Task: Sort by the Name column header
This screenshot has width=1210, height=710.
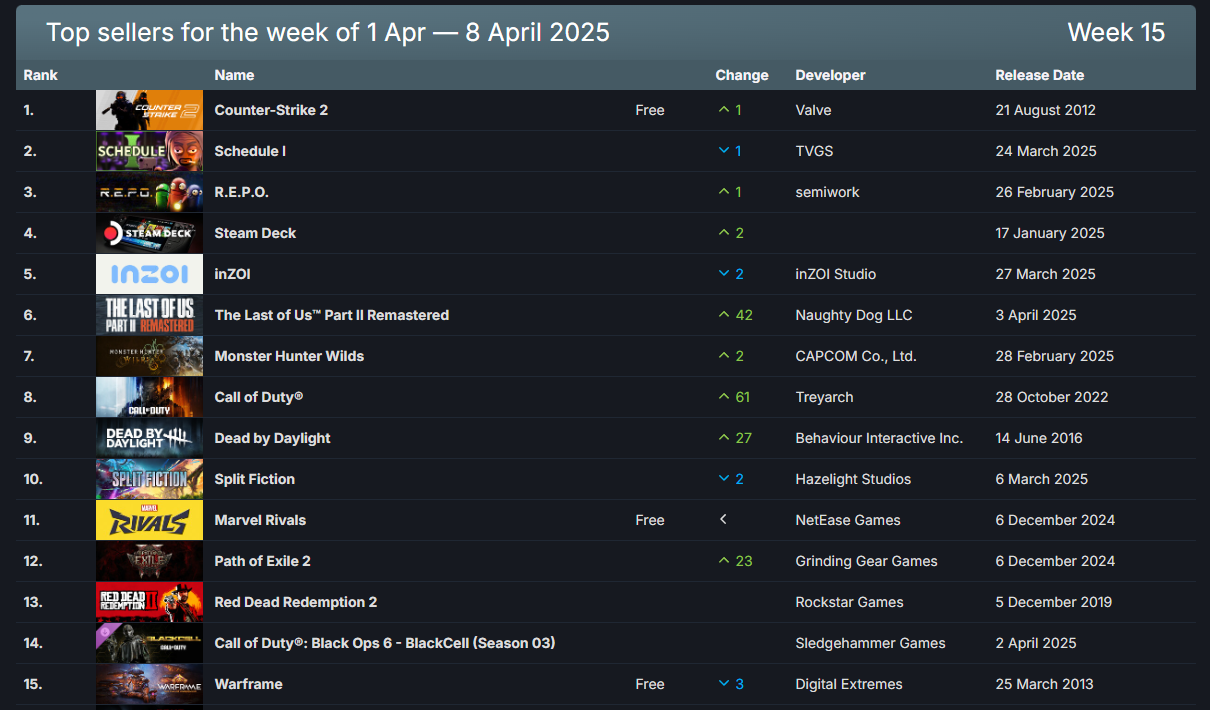Action: [235, 75]
